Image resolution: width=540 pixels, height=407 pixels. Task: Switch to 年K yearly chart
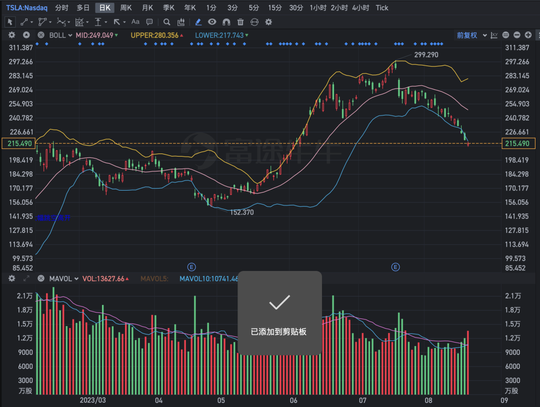pyautogui.click(x=190, y=8)
